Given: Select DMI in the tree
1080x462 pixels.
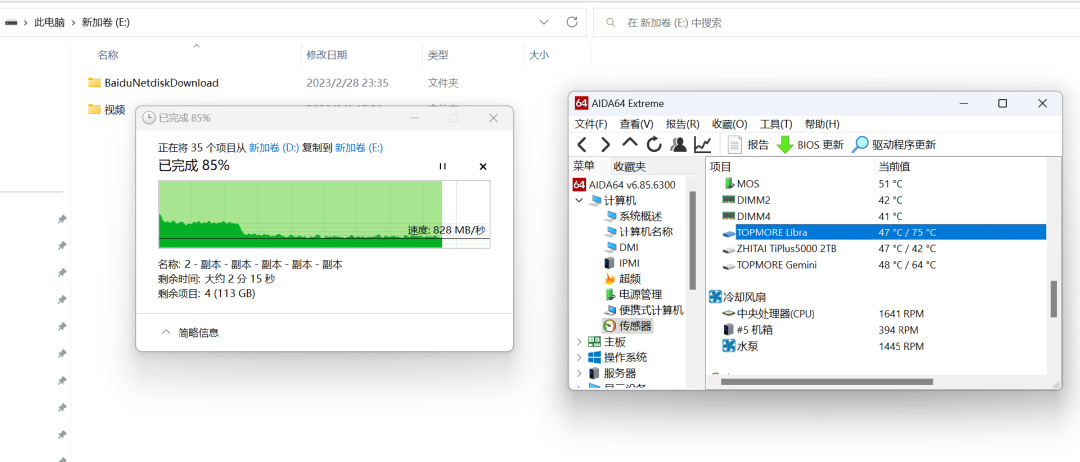Looking at the screenshot, I should click(x=621, y=247).
